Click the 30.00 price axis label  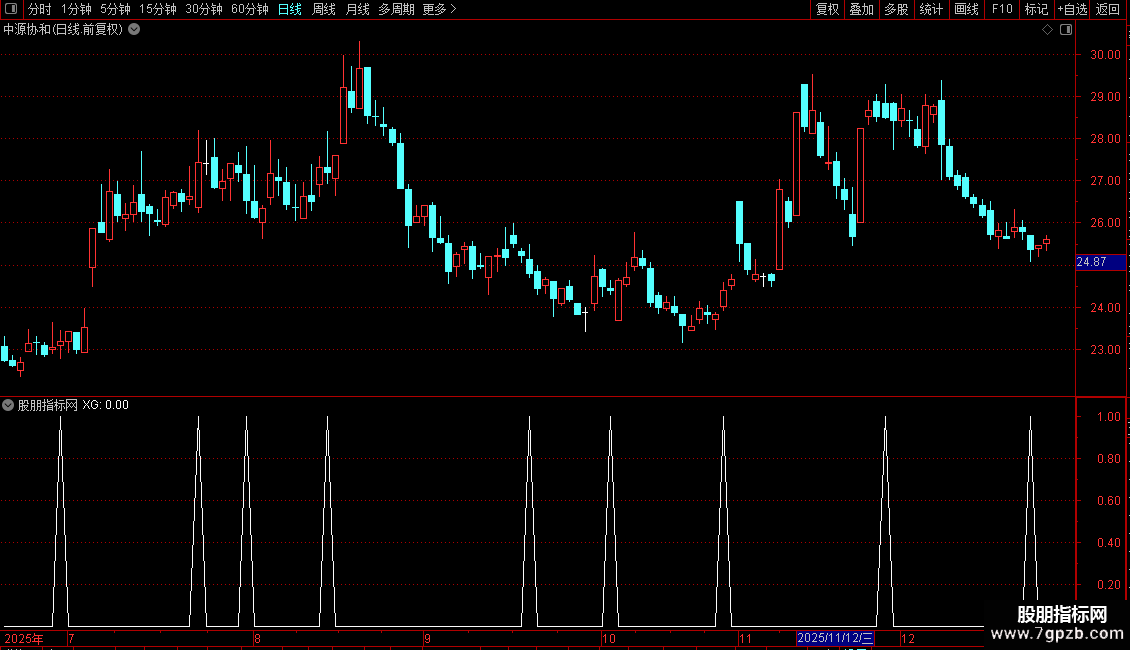point(1105,55)
